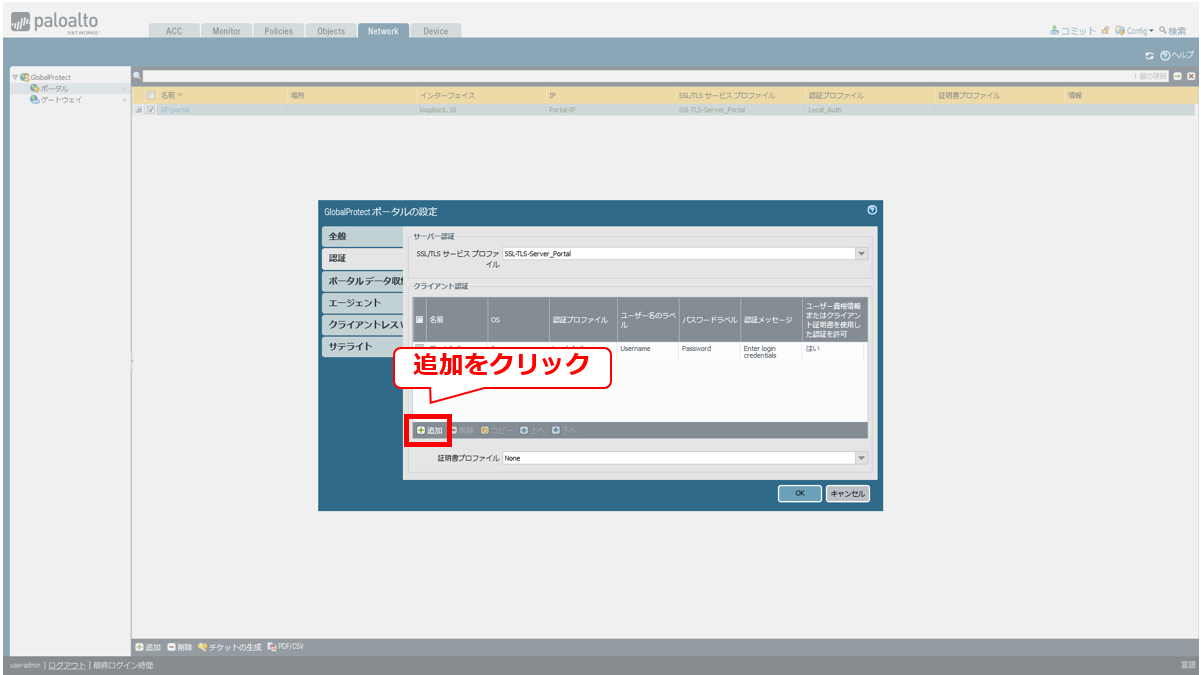
Task: Click the dialog help question mark icon
Action: tap(872, 210)
